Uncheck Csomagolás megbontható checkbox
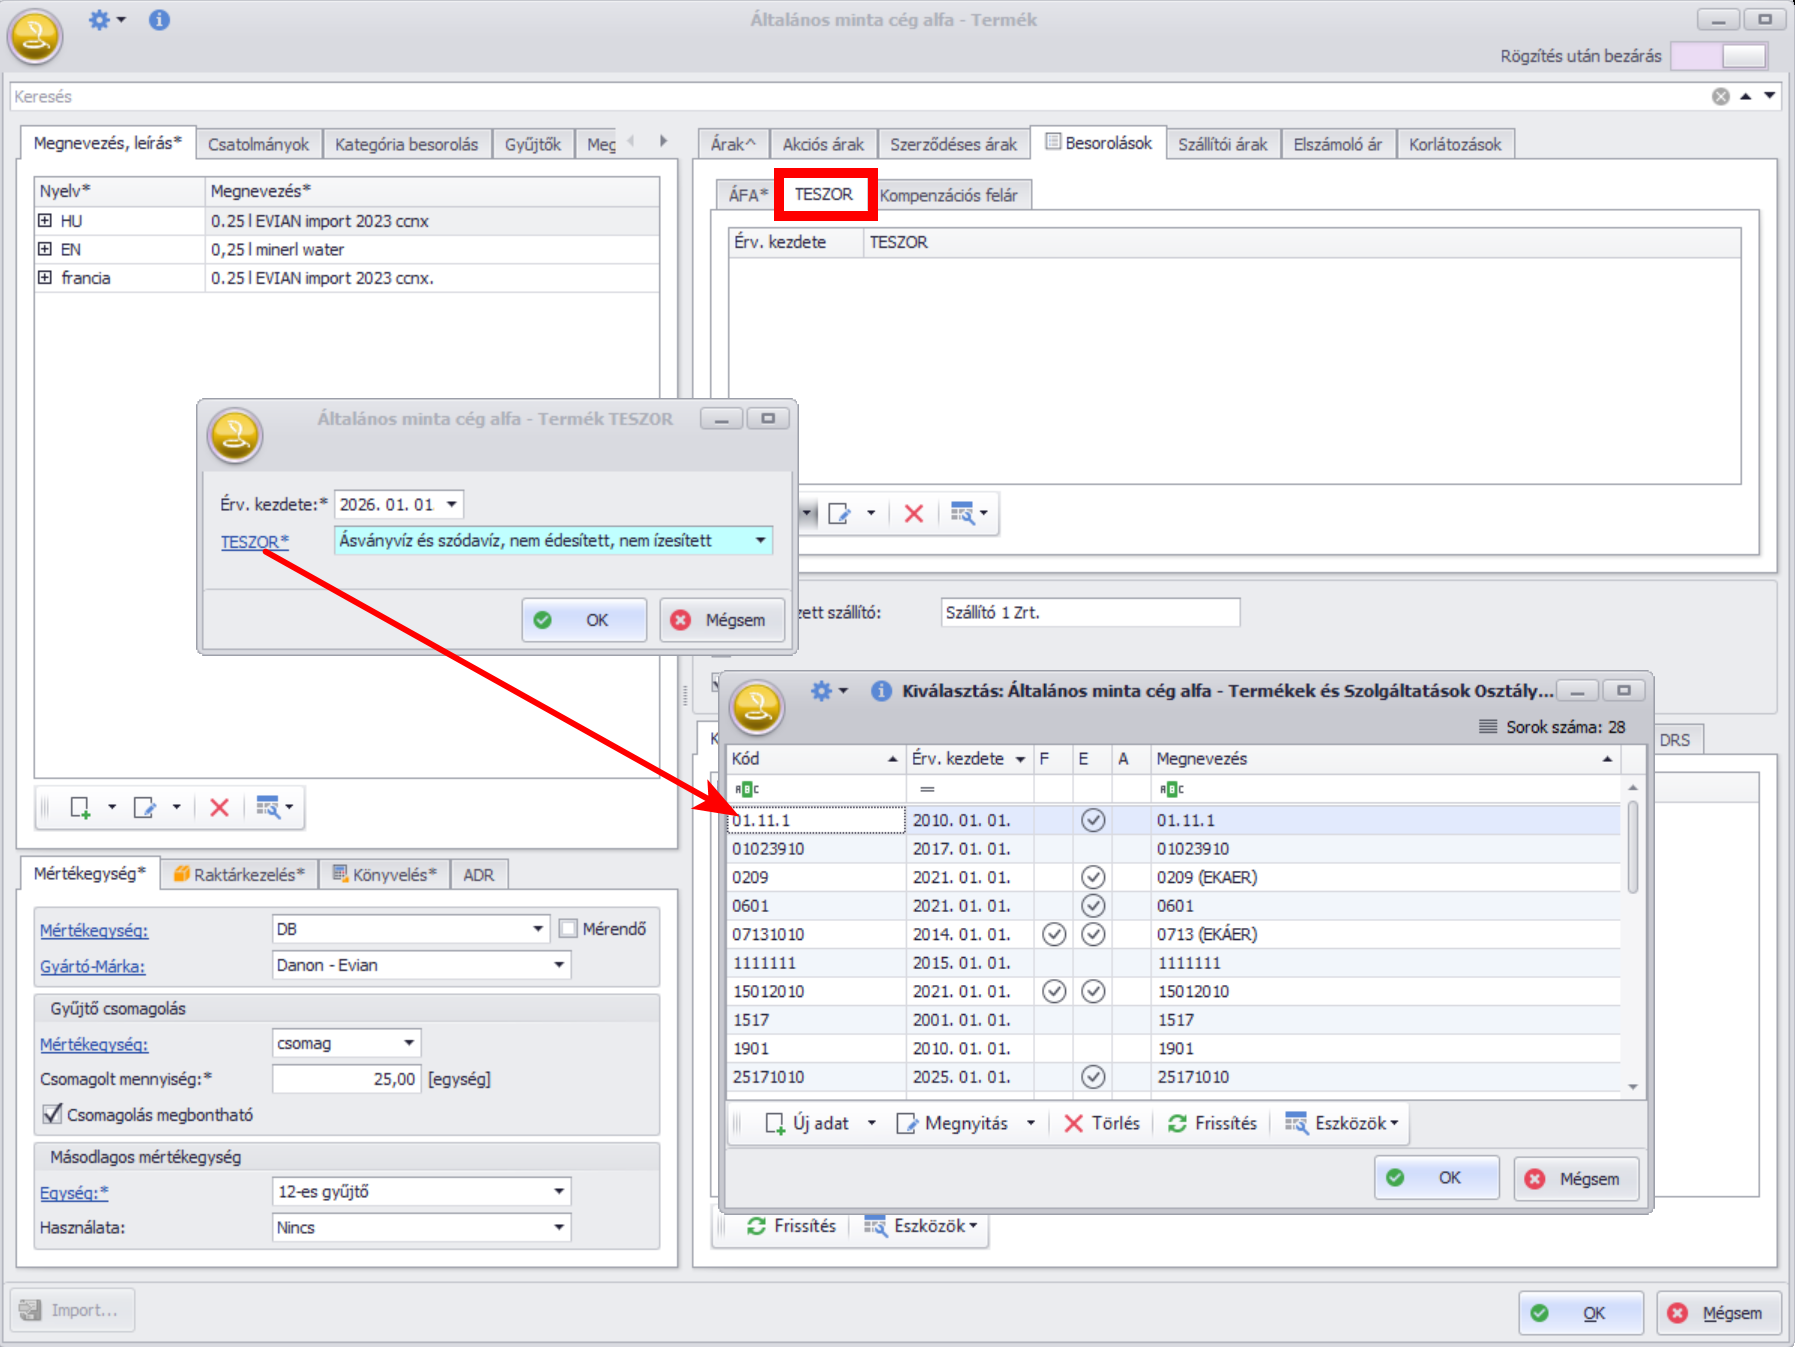1795x1347 pixels. (52, 1114)
